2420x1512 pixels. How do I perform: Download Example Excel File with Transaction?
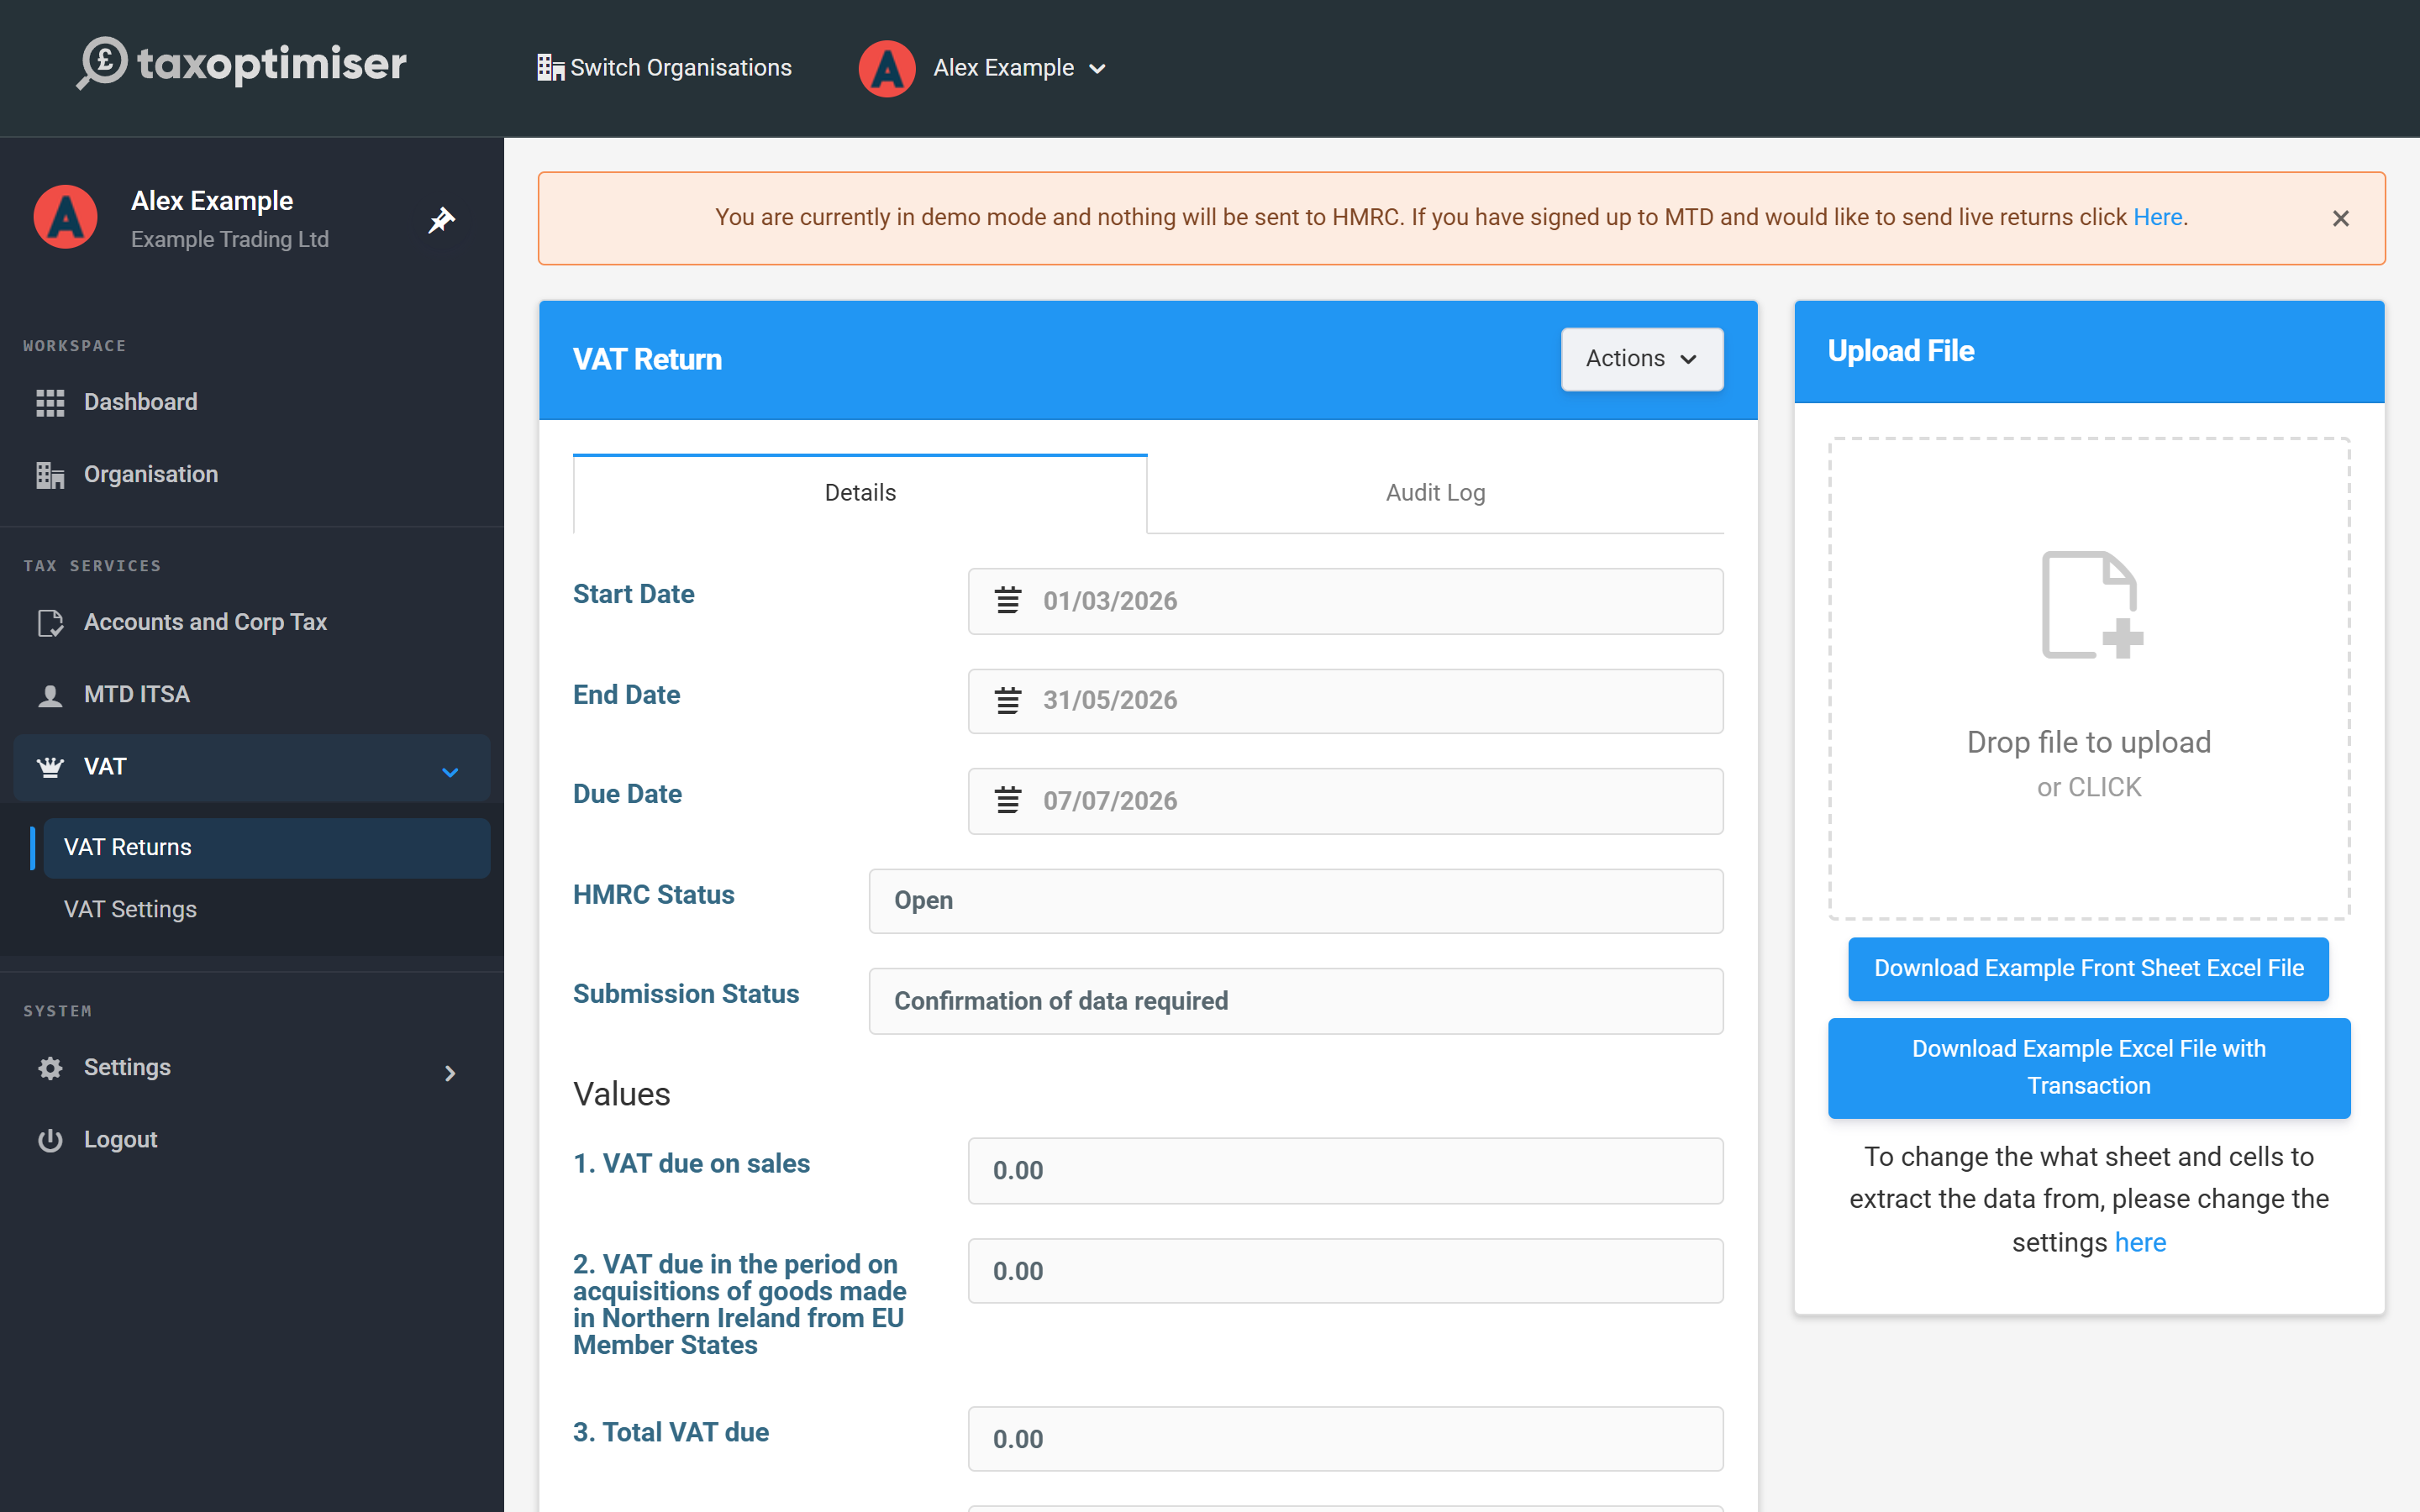coord(2088,1067)
